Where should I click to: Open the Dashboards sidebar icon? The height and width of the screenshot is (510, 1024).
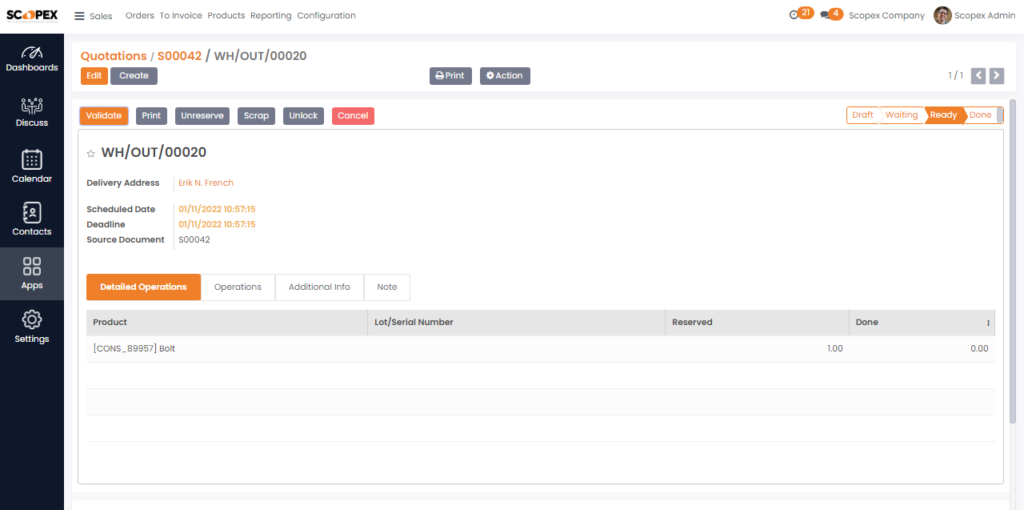point(32,59)
